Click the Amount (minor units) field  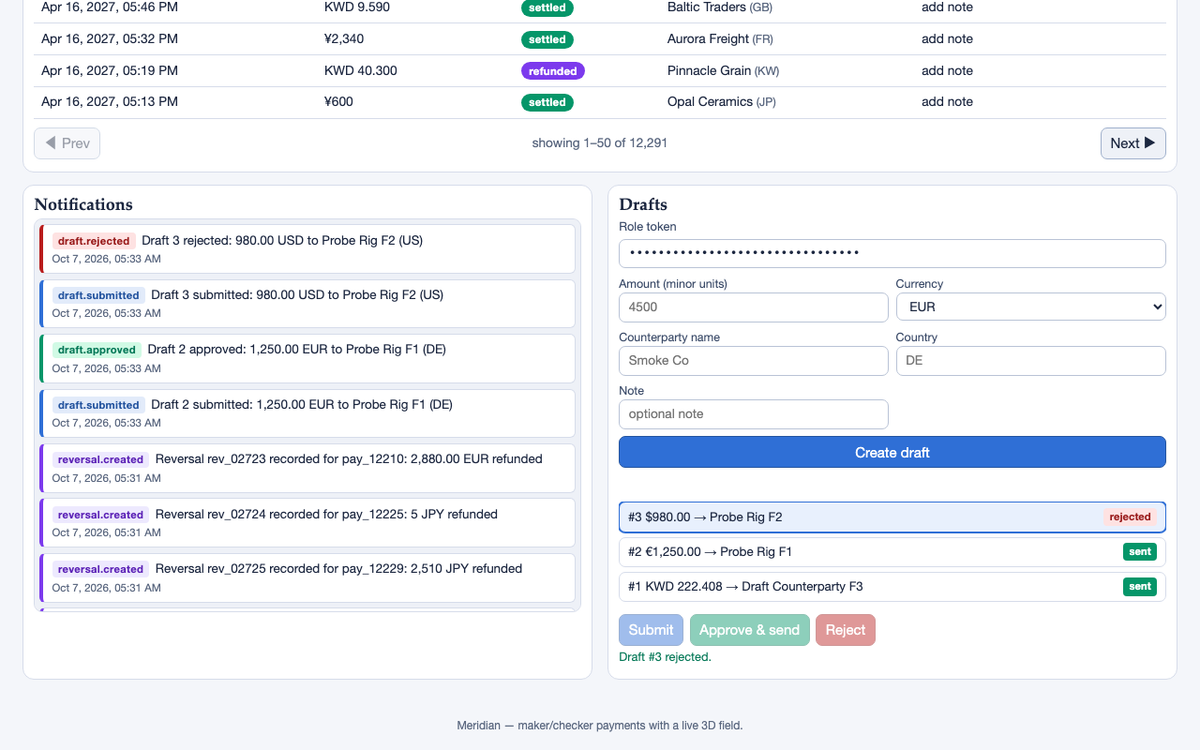tap(753, 307)
